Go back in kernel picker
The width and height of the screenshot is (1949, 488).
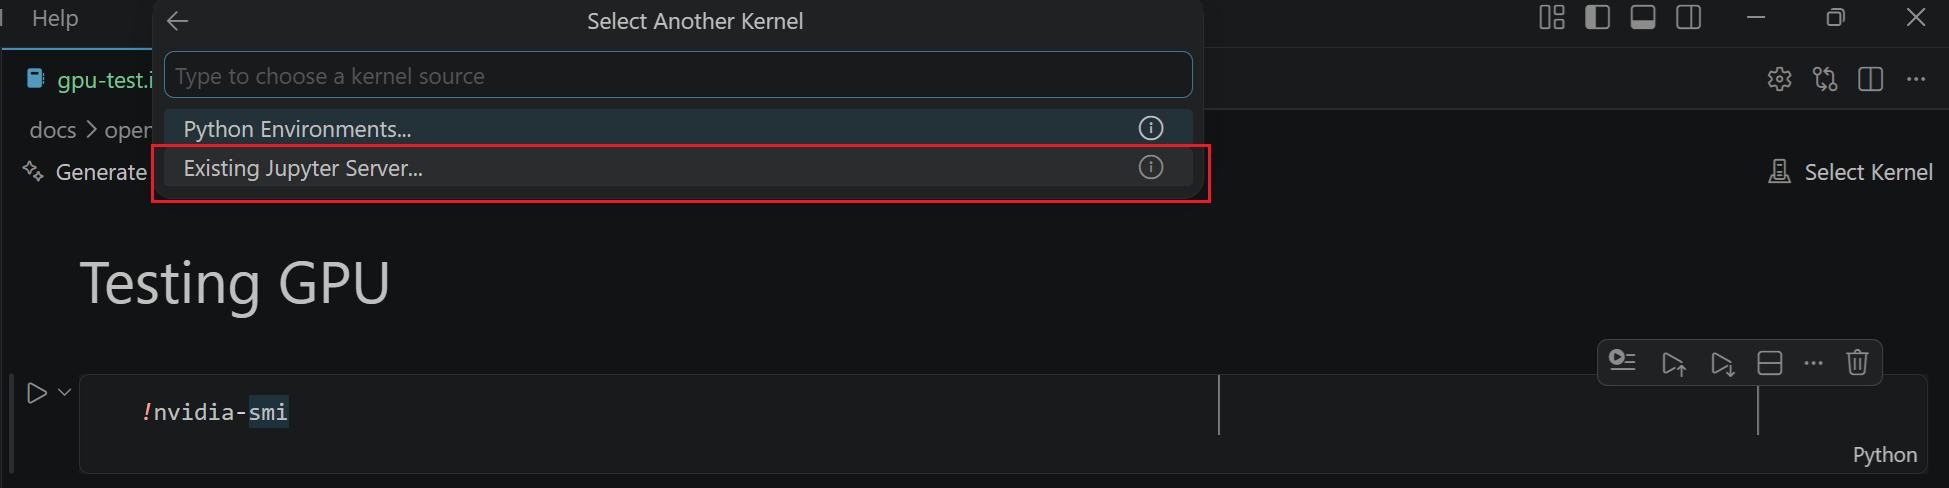point(178,21)
